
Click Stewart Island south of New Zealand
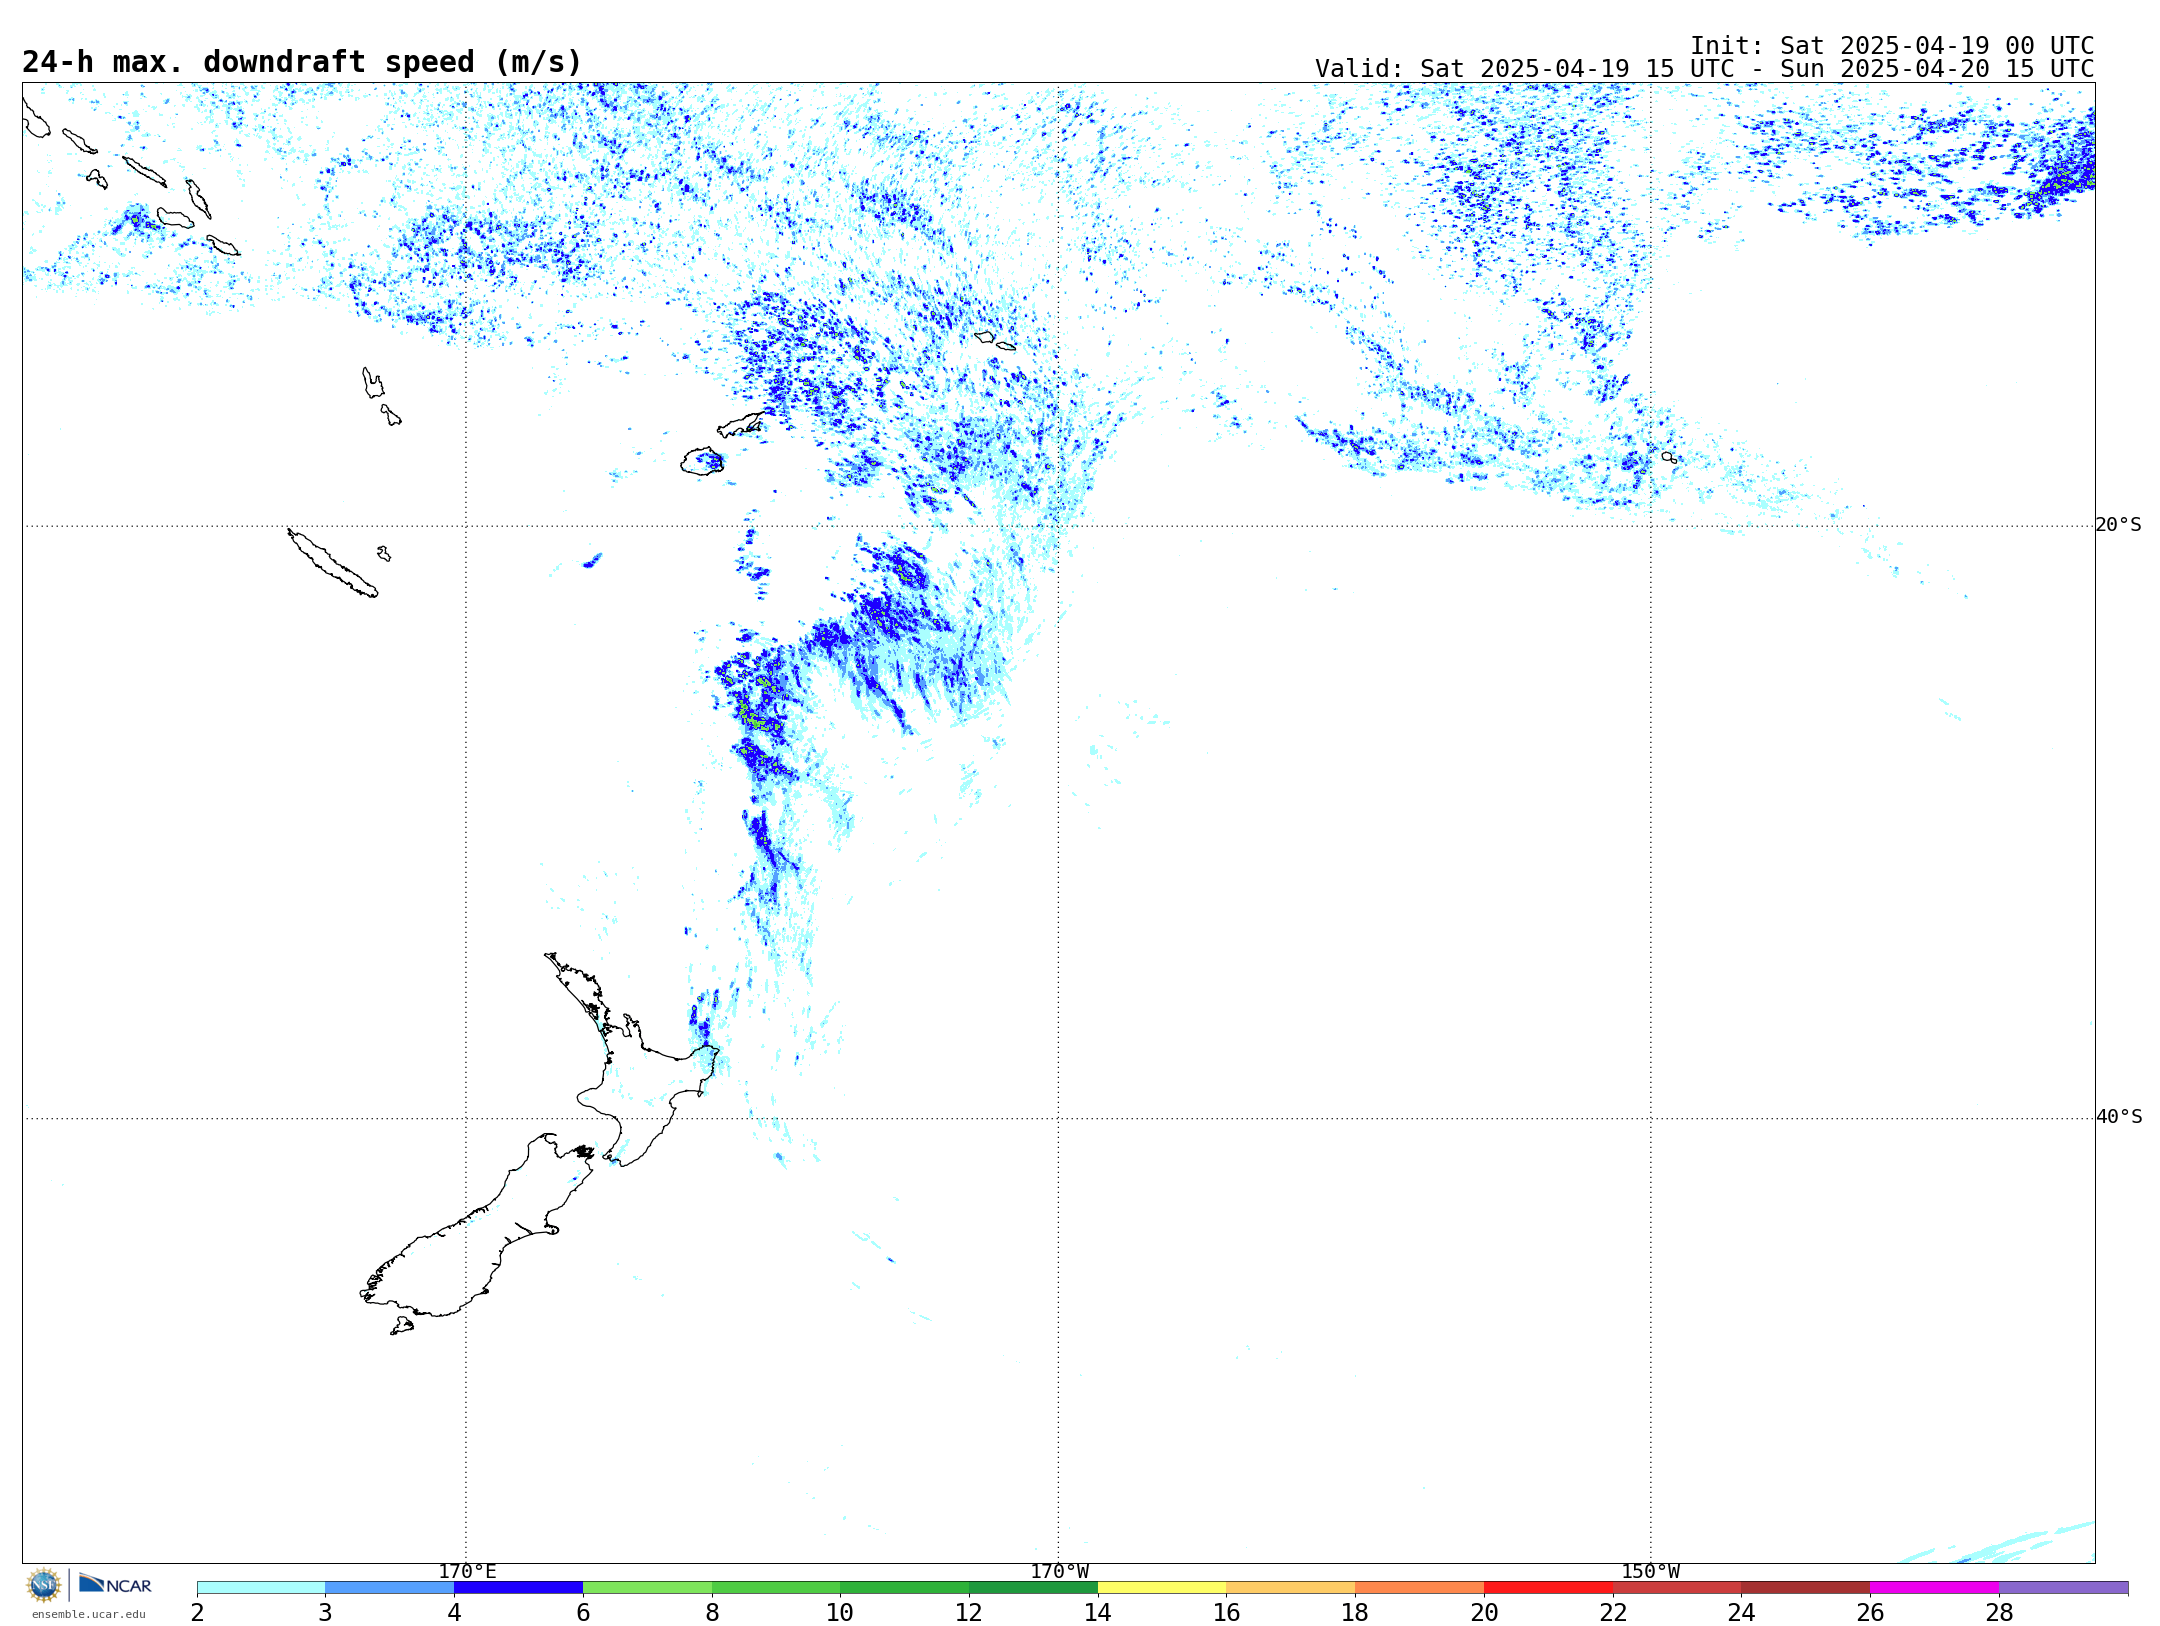402,1326
